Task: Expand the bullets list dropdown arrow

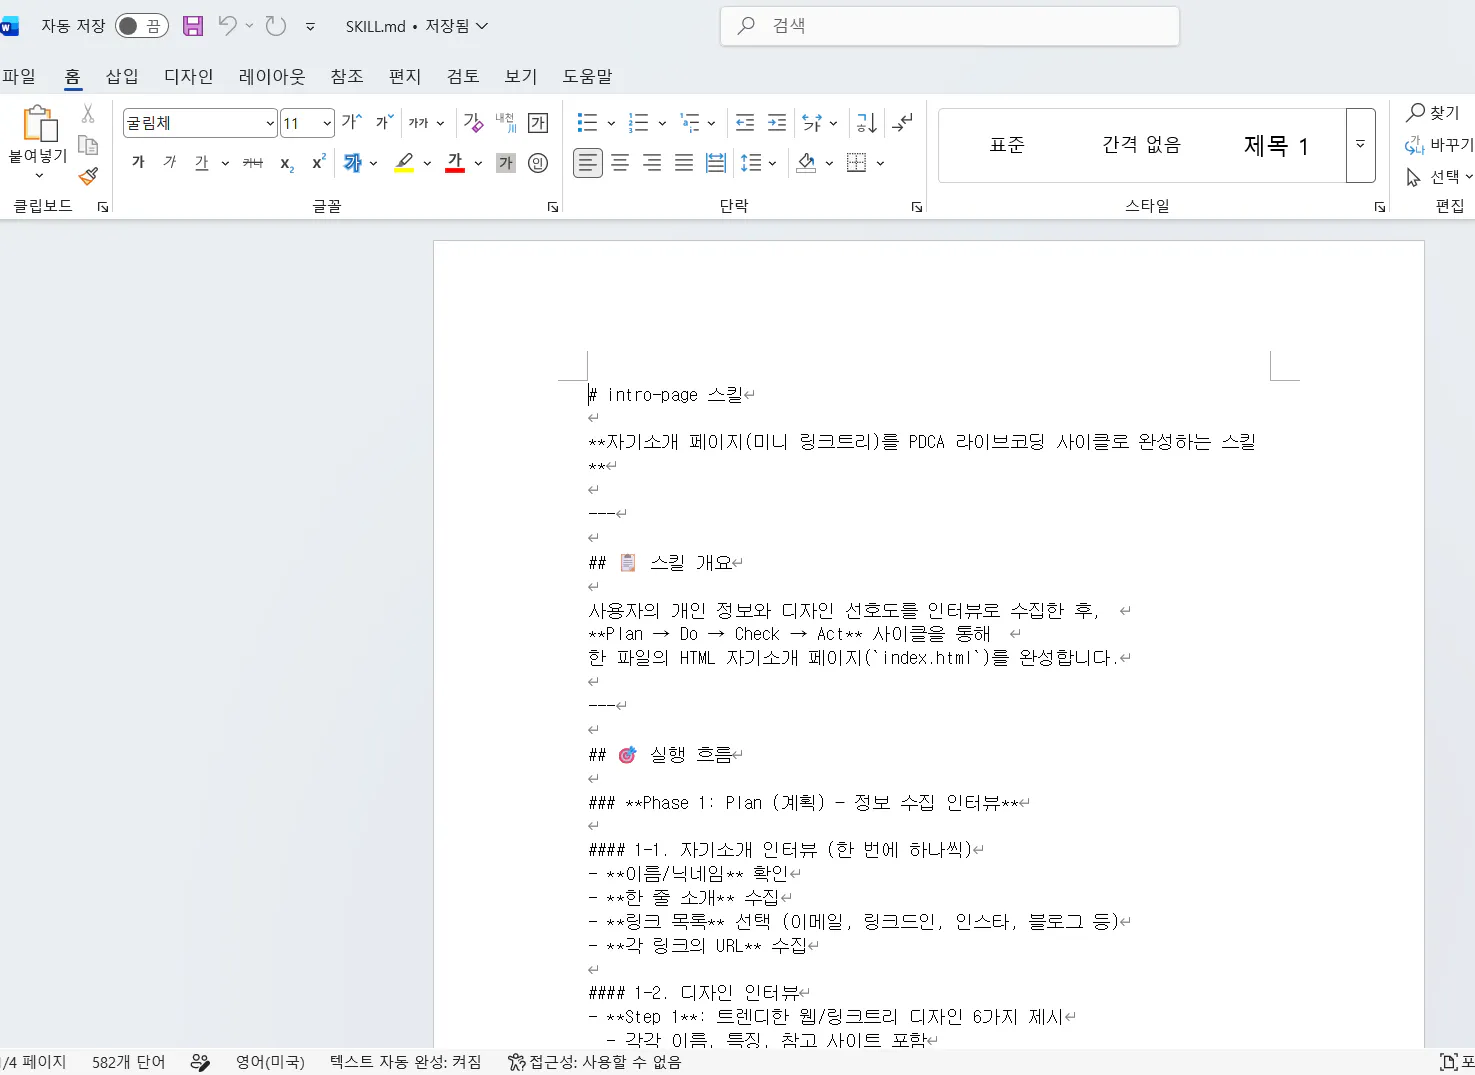Action: click(x=611, y=123)
